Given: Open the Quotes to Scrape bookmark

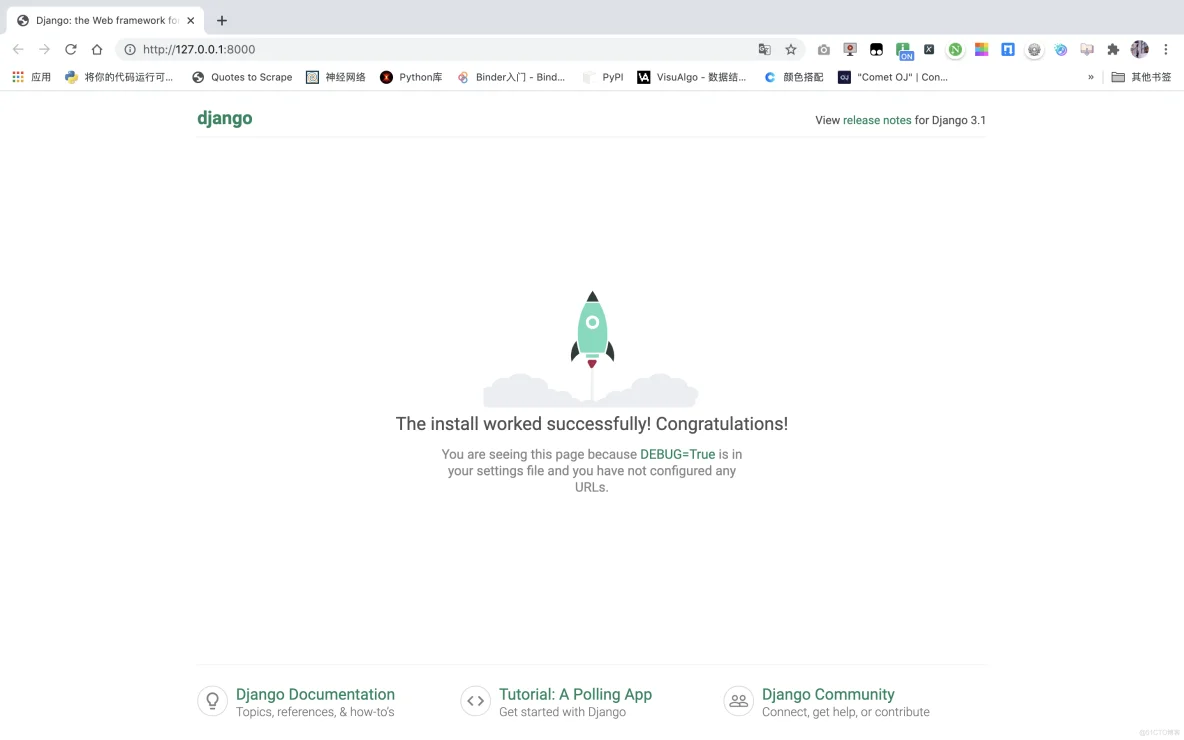Looking at the screenshot, I should (242, 77).
